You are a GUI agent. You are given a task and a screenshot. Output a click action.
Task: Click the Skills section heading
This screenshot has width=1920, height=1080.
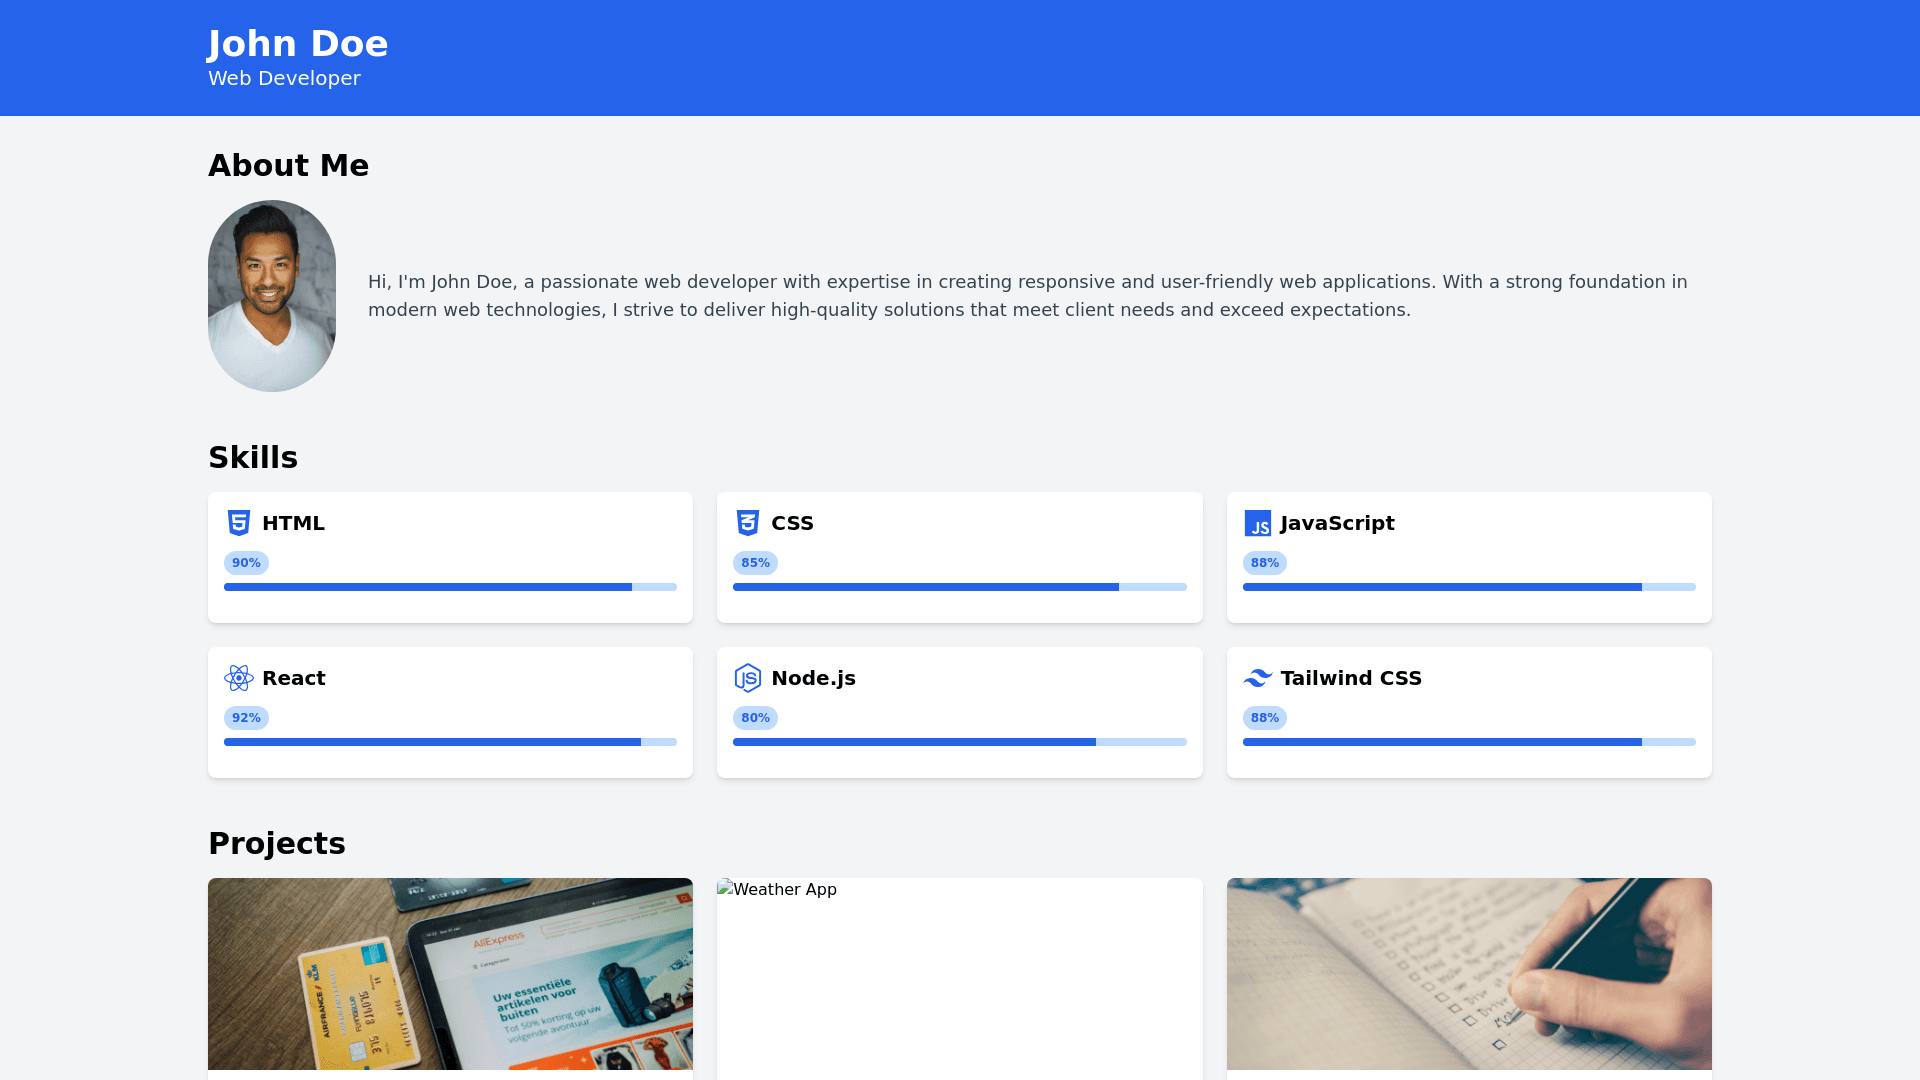[253, 457]
